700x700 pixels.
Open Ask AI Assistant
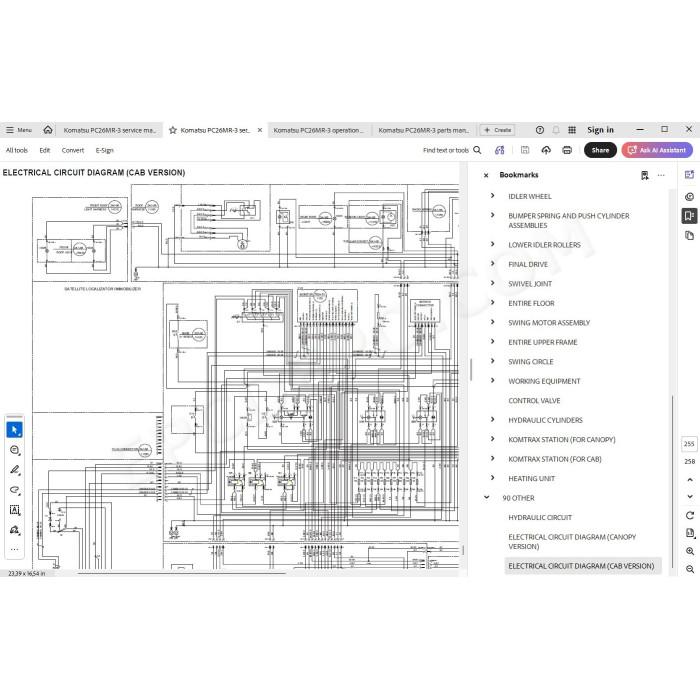coord(657,150)
